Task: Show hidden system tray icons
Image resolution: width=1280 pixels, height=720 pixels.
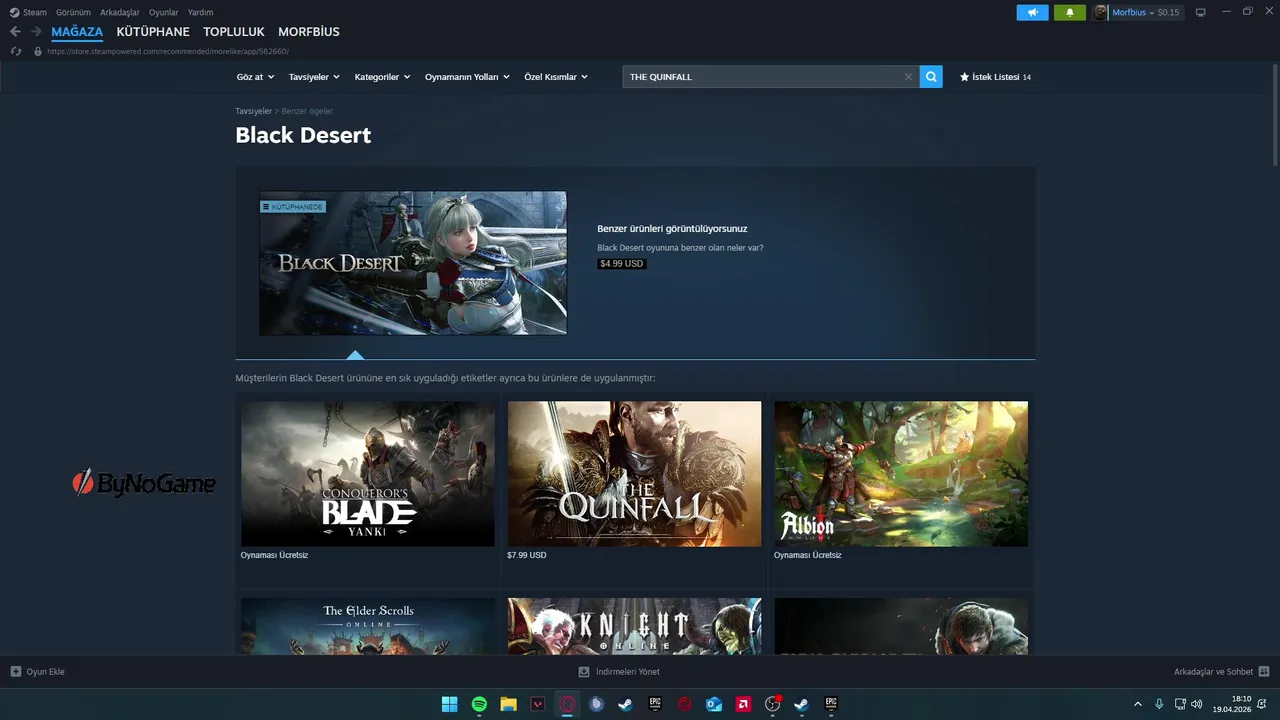Action: [x=1137, y=704]
